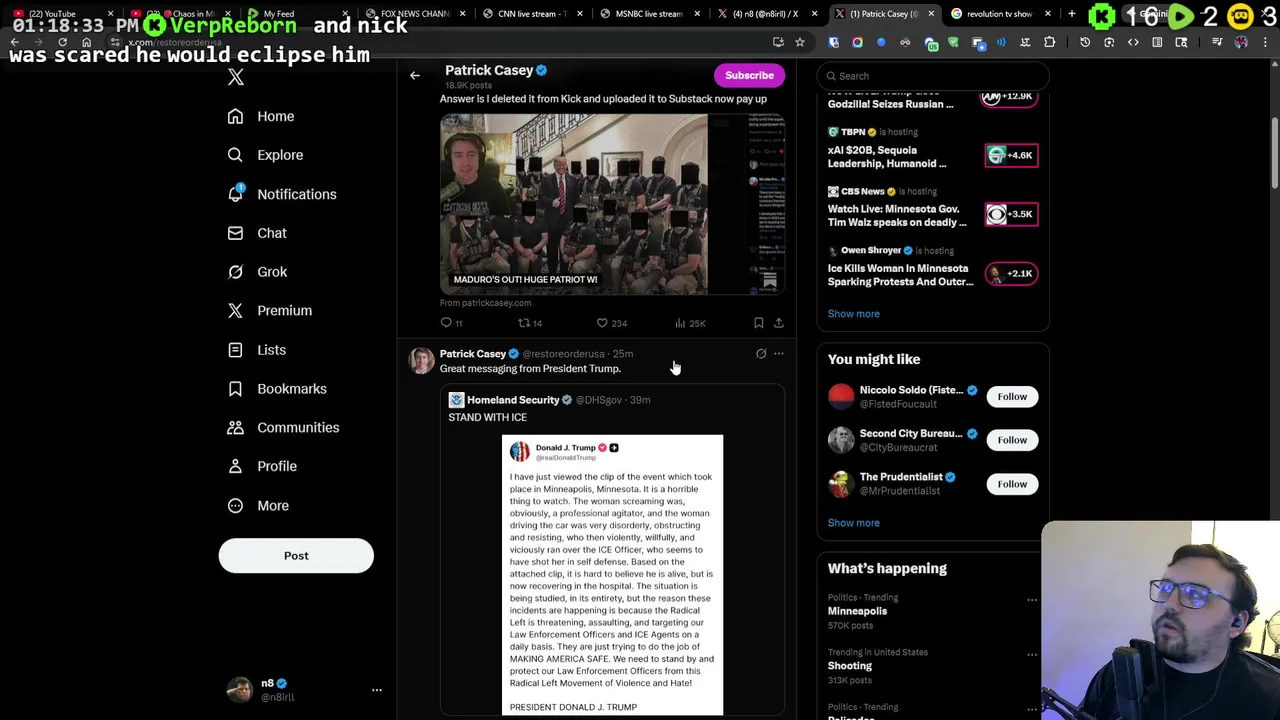Screen dimensions: 1280x720
Task: Open more options for Shooting trend
Action: (x=1032, y=655)
